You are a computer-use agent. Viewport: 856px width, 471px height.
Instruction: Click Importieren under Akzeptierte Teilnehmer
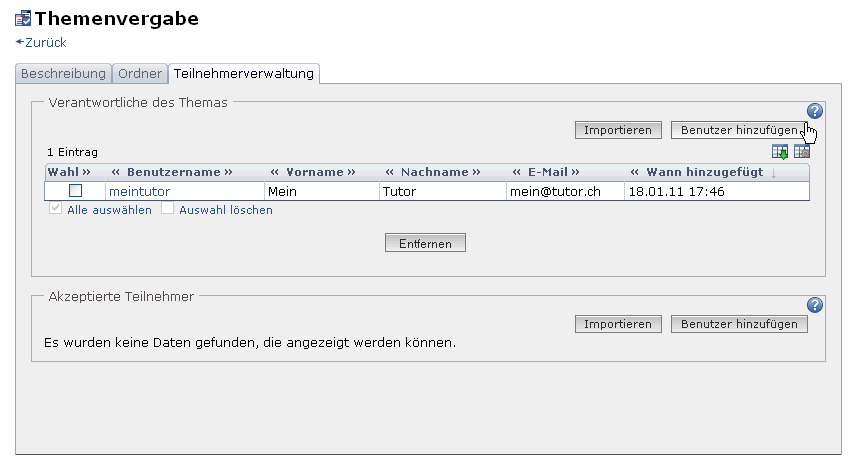coord(618,324)
